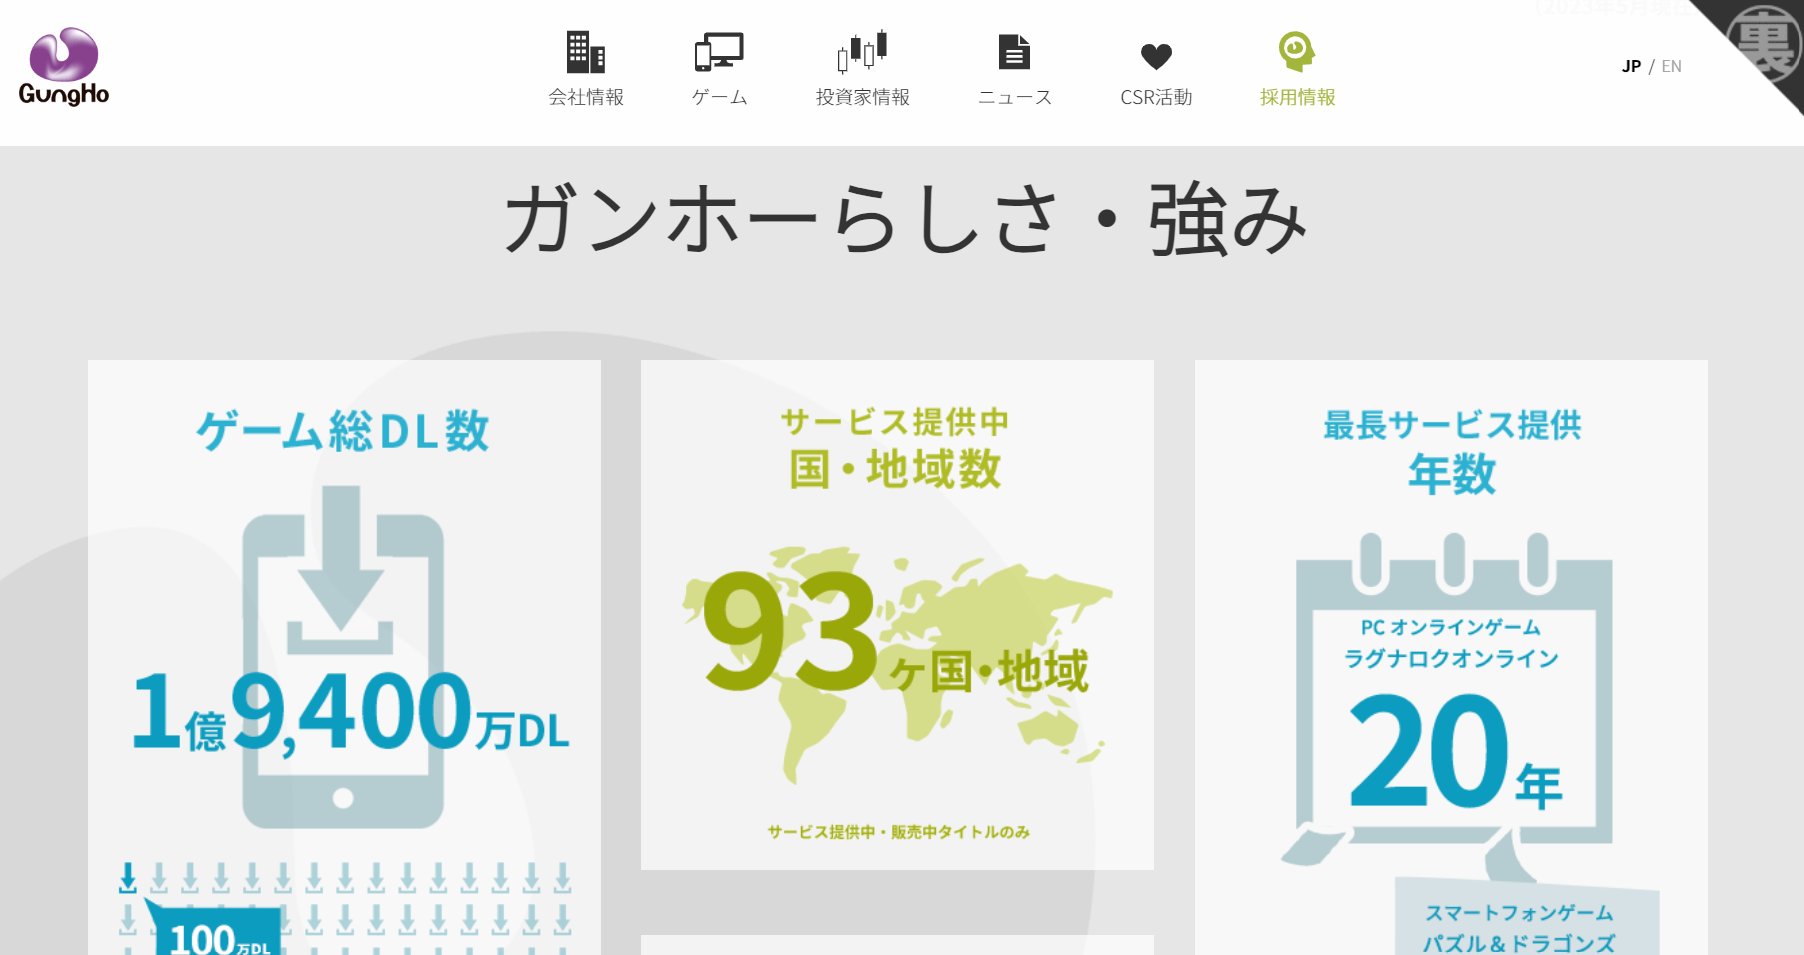Click the ゲーム総DL数 card title
Viewport: 1804px width, 955px height.
pos(343,431)
